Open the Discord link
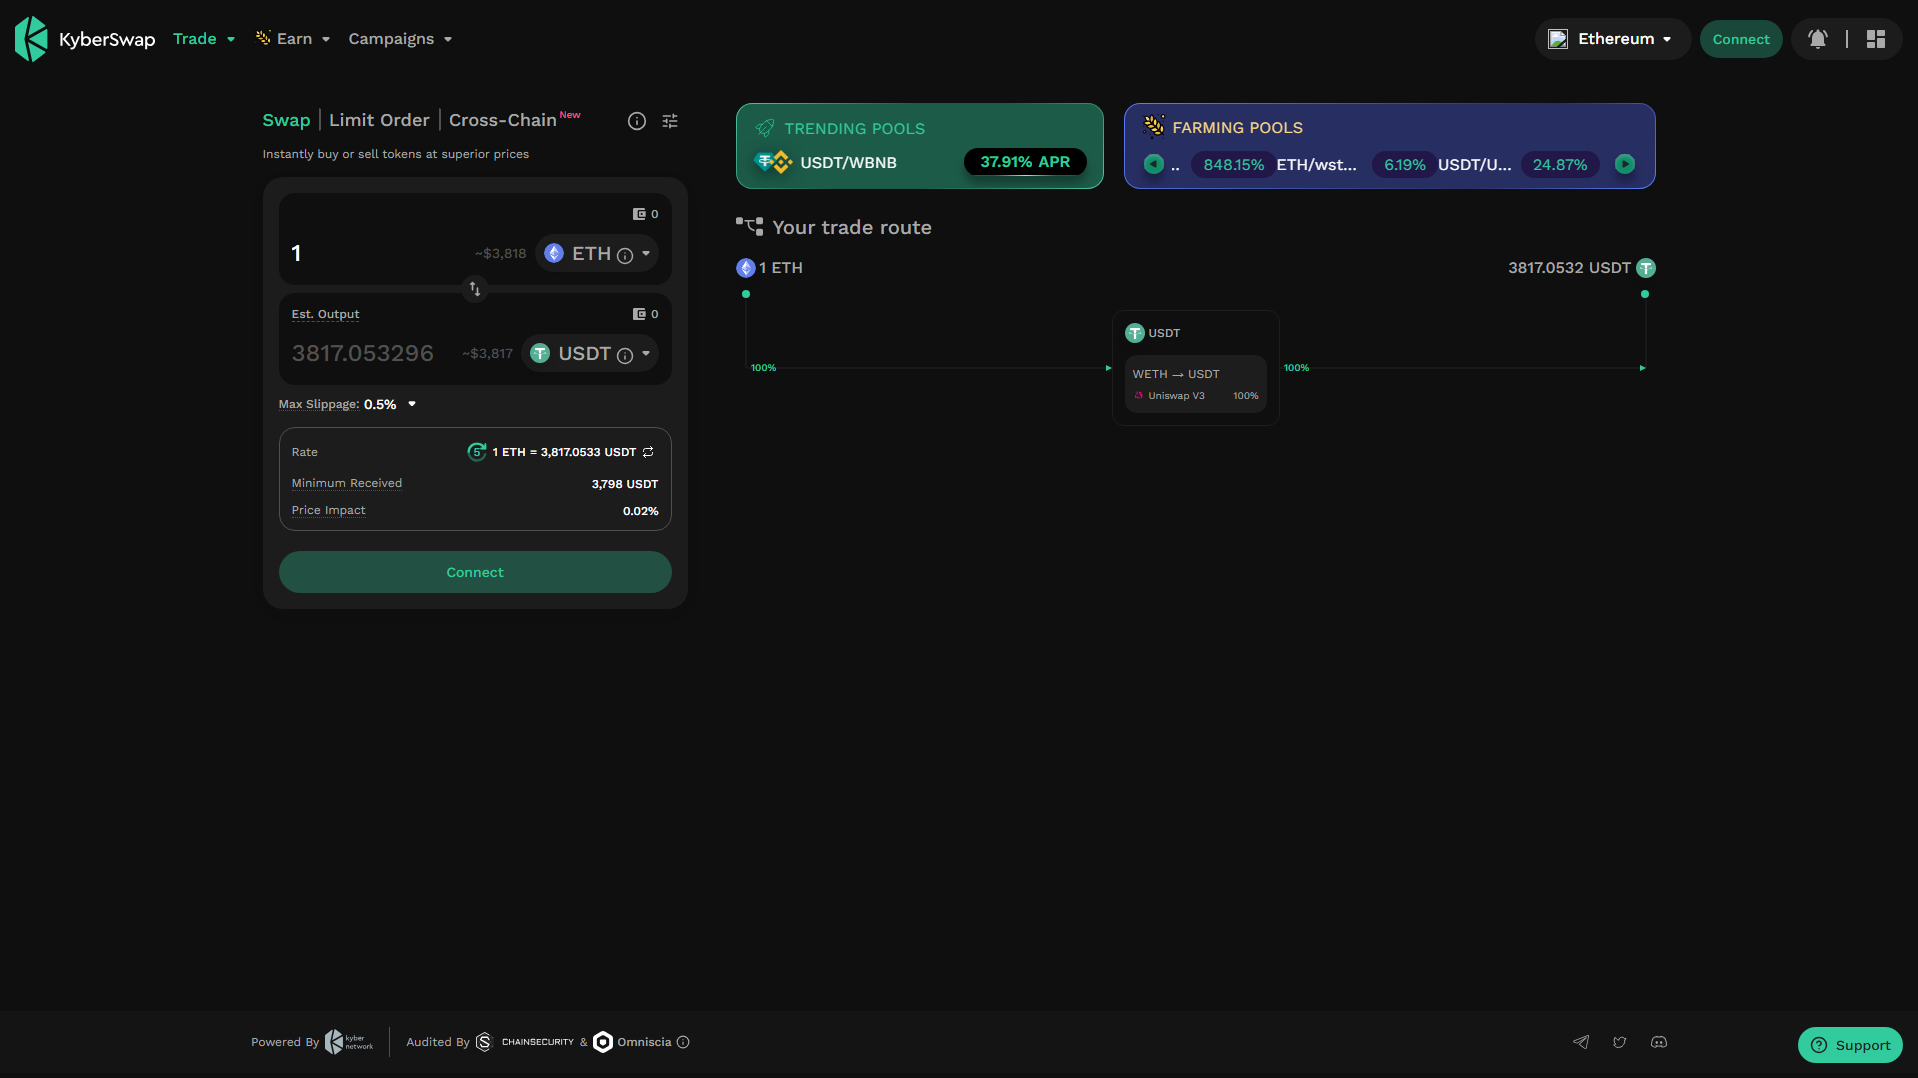1918x1078 pixels. pos(1659,1042)
